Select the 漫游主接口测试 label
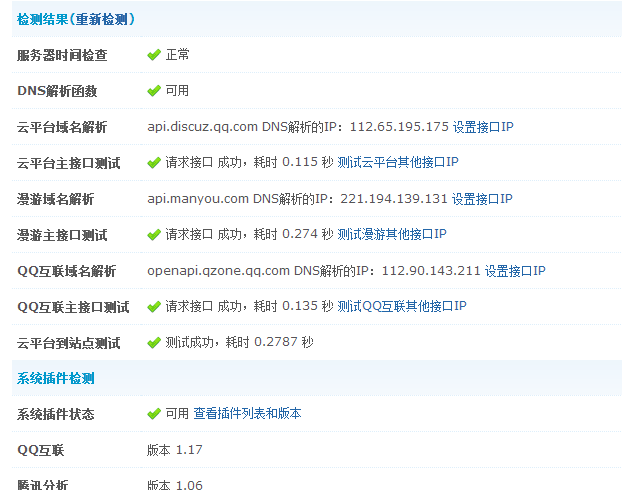The image size is (622, 490). coord(62,235)
